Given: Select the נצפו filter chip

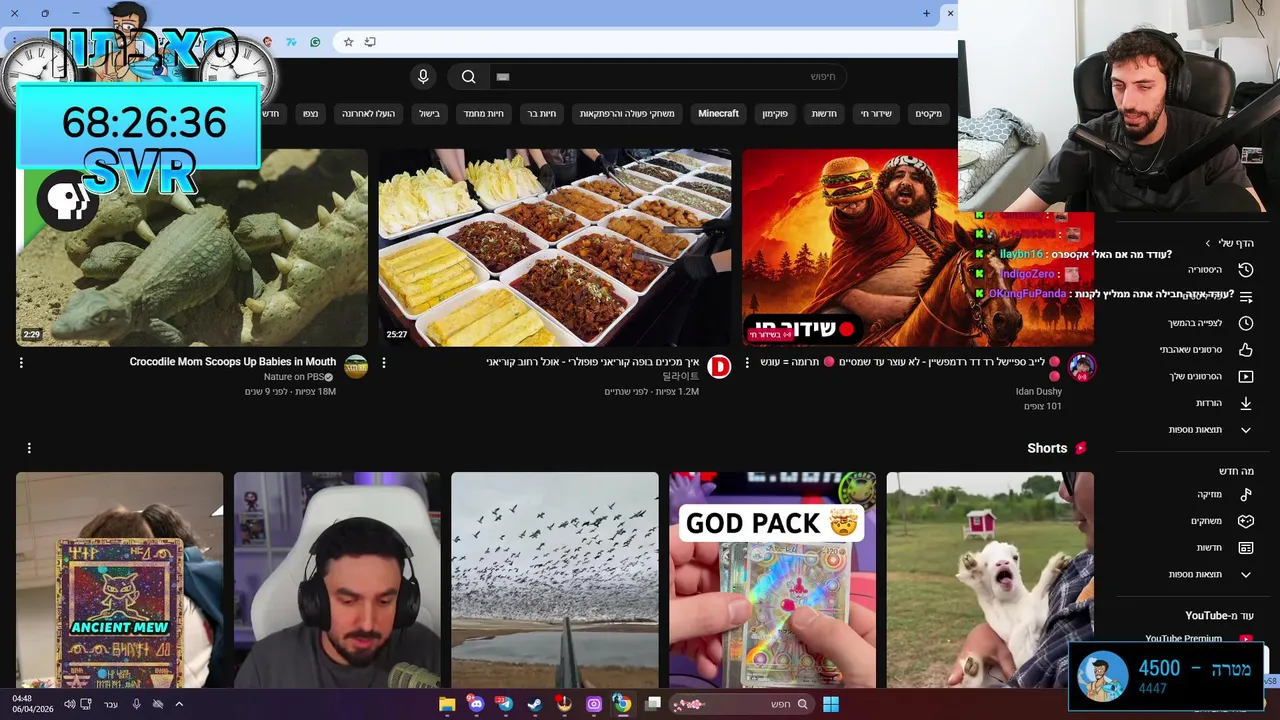Looking at the screenshot, I should click(311, 114).
